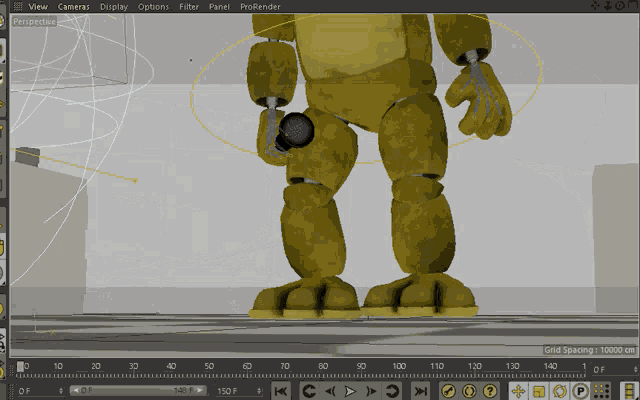Click the yellow spline handle endpoint
This screenshot has height=400, width=640.
click(136, 180)
